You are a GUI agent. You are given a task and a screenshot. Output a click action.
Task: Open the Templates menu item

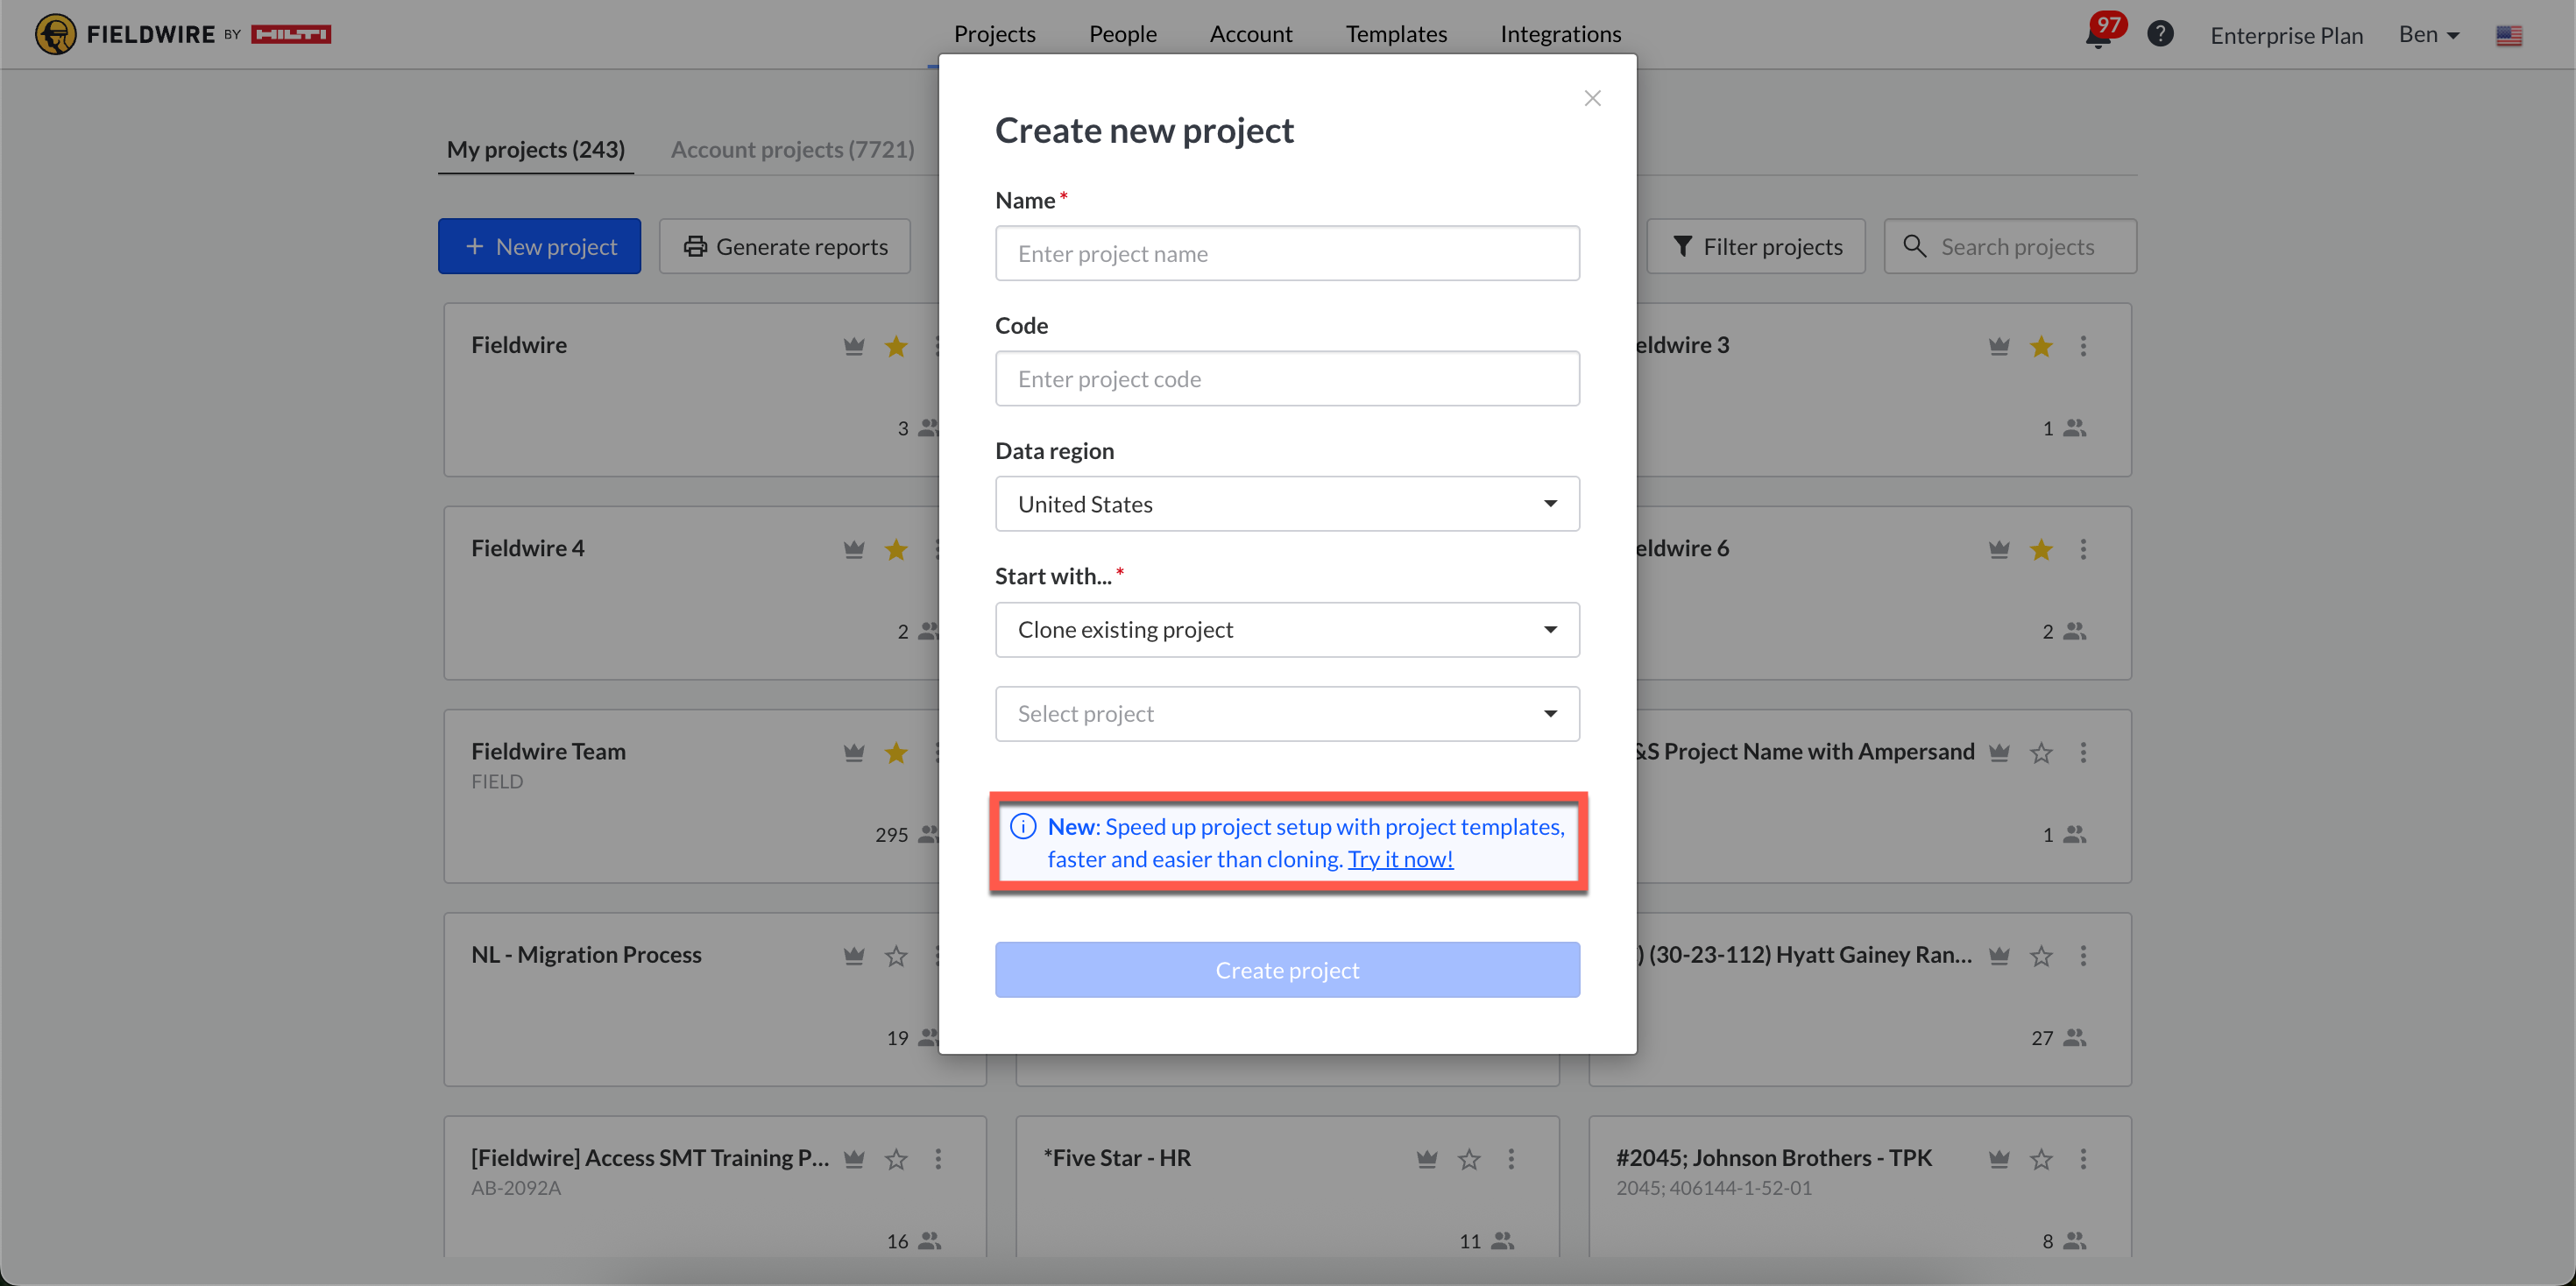tap(1396, 34)
